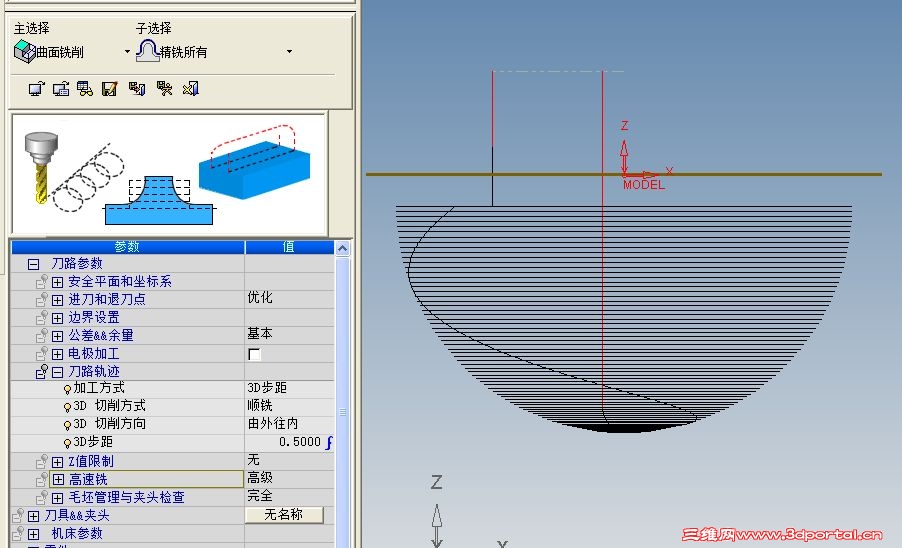The image size is (902, 548).
Task: Click the bulb icon beside 3D 切削方式
Action: click(67, 407)
